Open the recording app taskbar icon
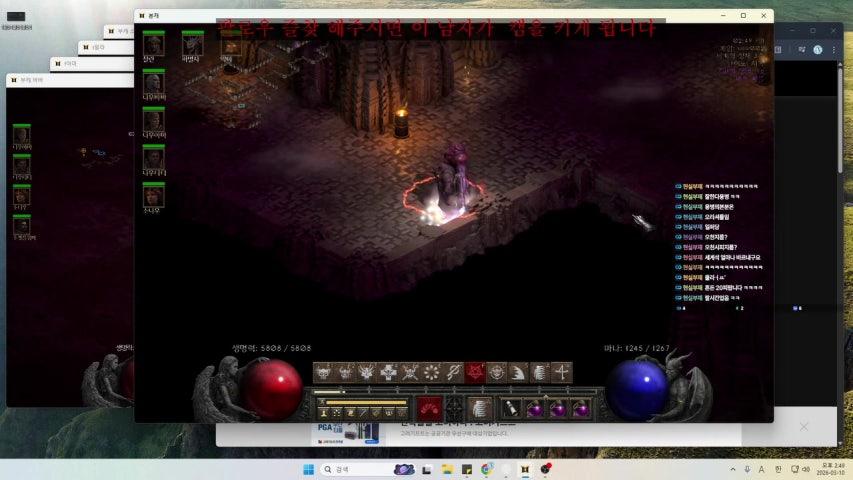The width and height of the screenshot is (853, 480). point(546,469)
